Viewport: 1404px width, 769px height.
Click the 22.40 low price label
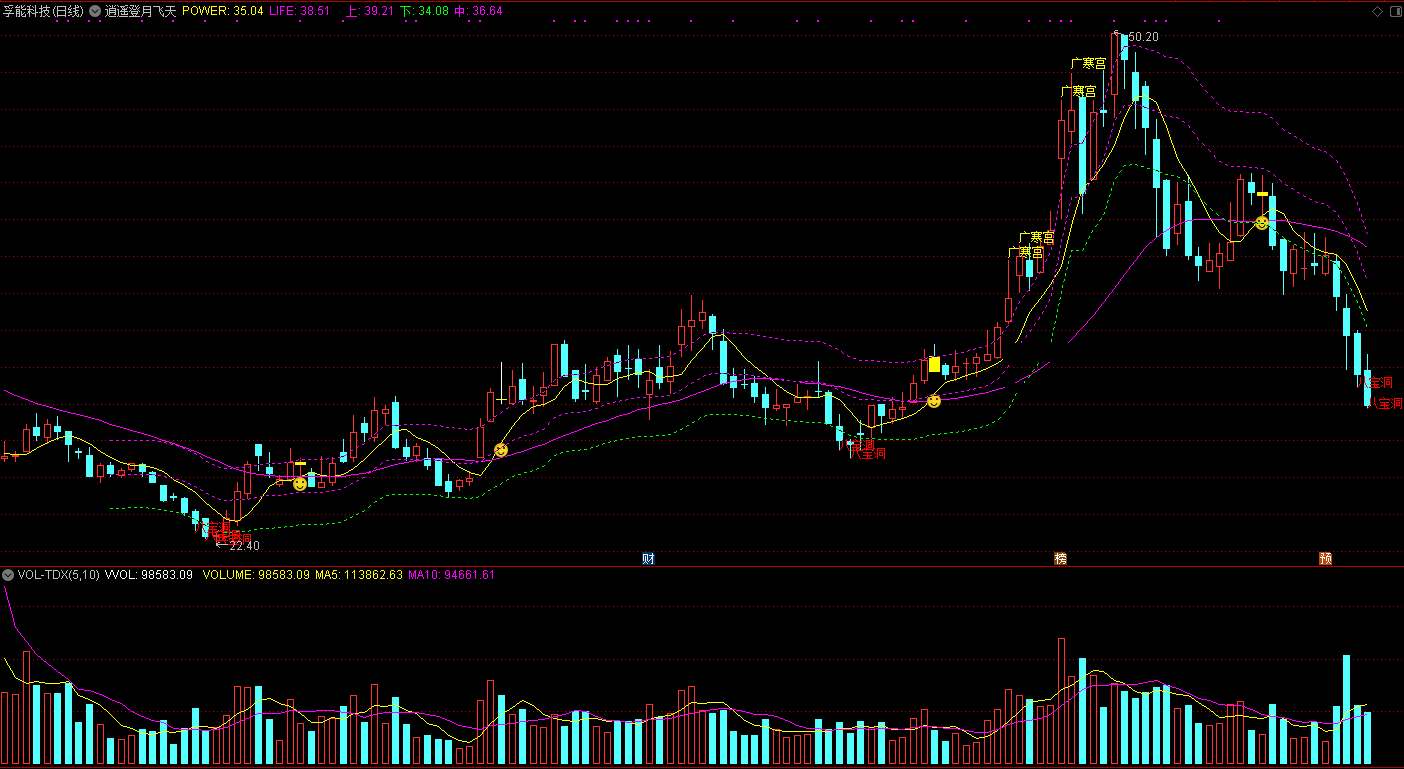pos(244,546)
